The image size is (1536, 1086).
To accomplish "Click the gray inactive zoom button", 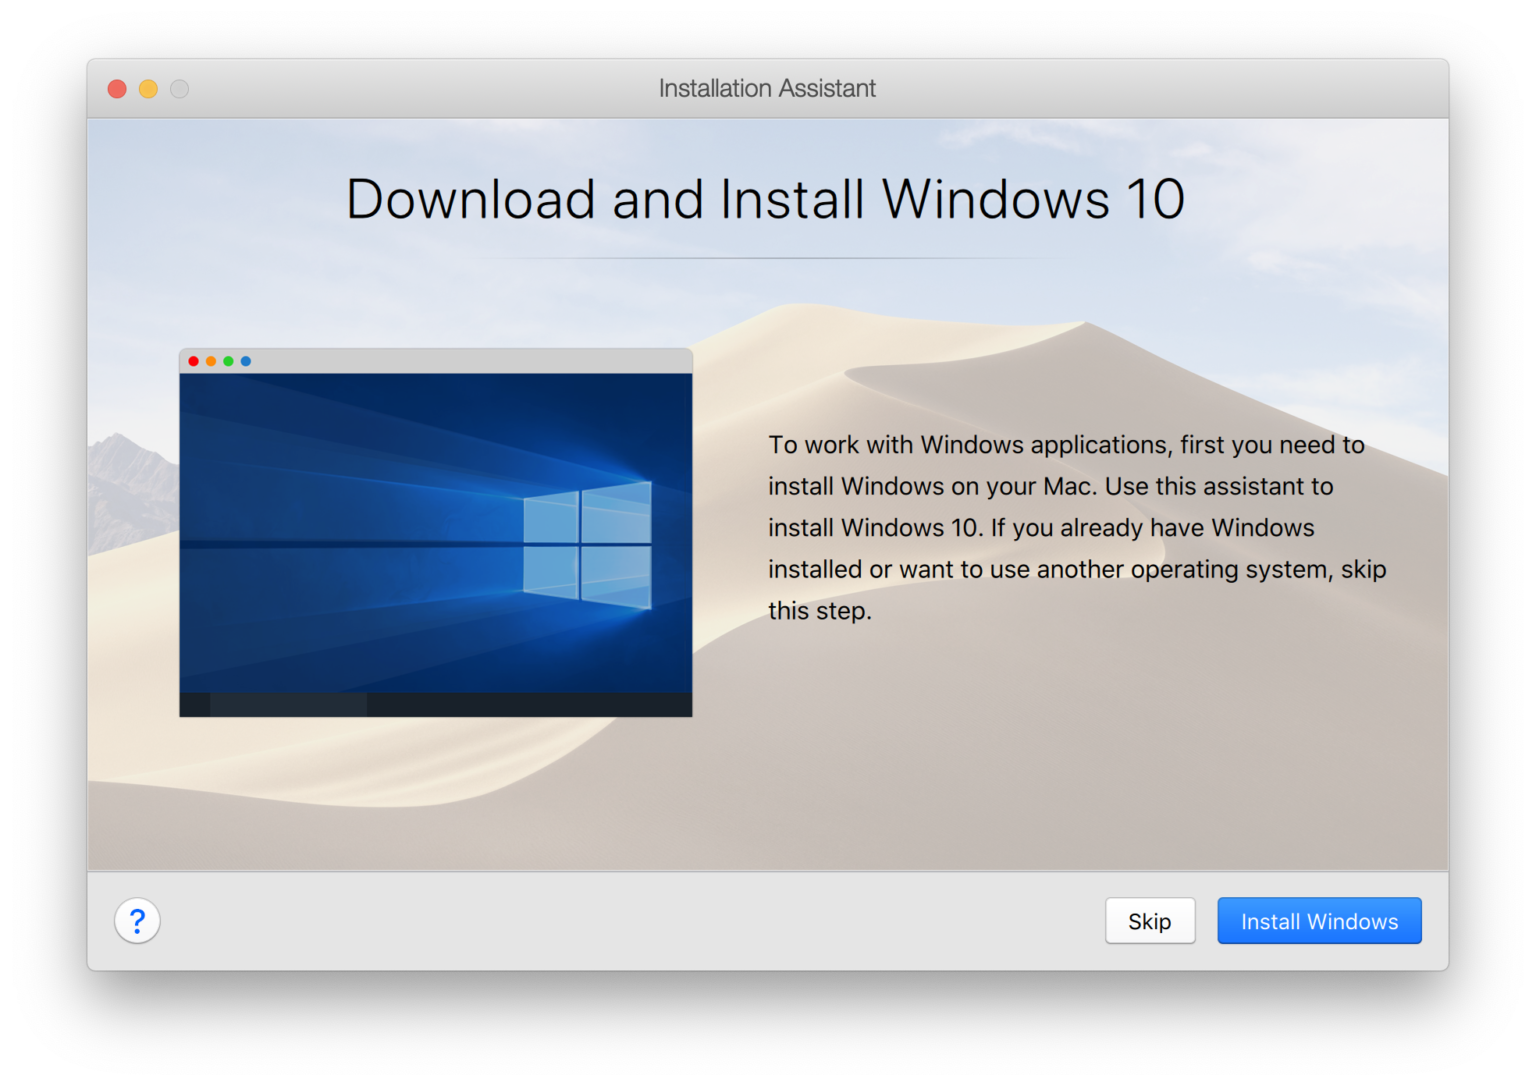I will click(x=180, y=88).
